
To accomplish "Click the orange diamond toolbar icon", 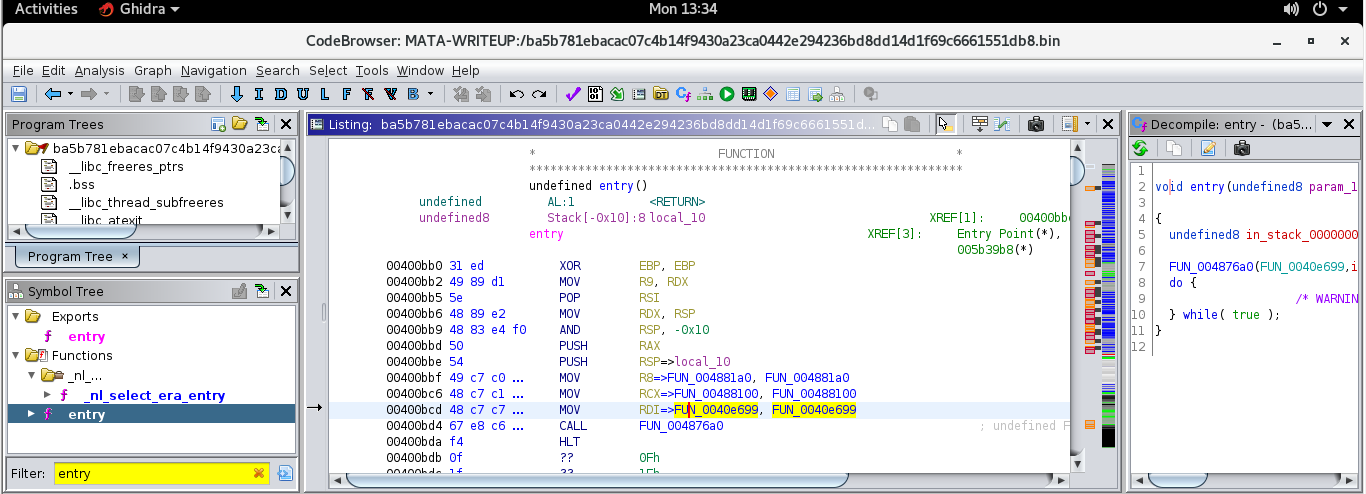I will [770, 94].
